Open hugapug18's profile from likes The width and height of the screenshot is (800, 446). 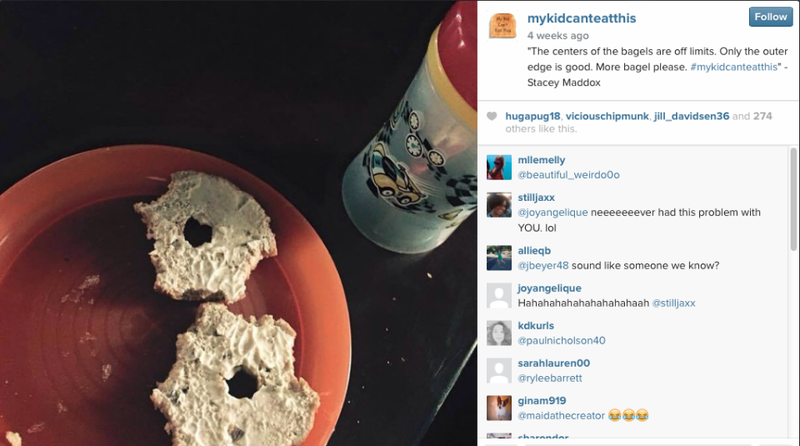click(x=533, y=116)
